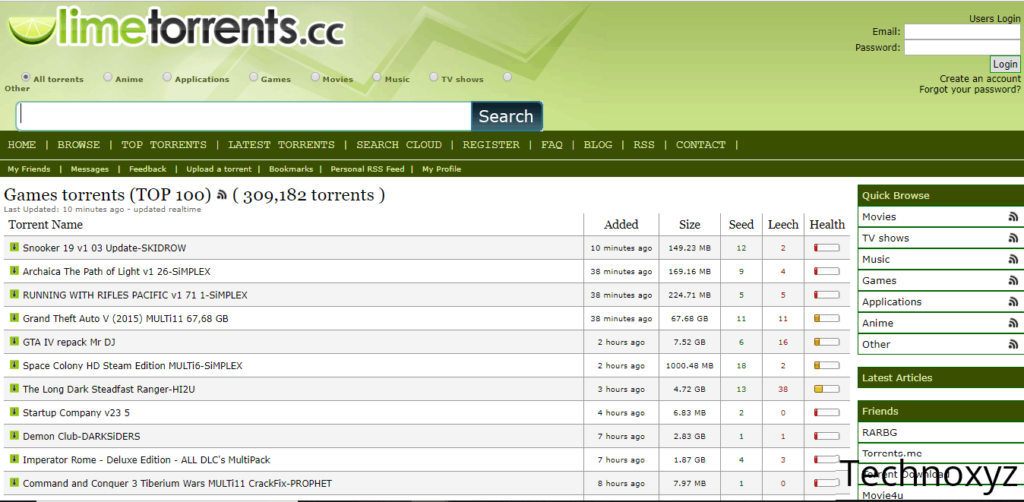Click download arrow for Space Colony HD
The image size is (1024, 502).
tap(14, 364)
